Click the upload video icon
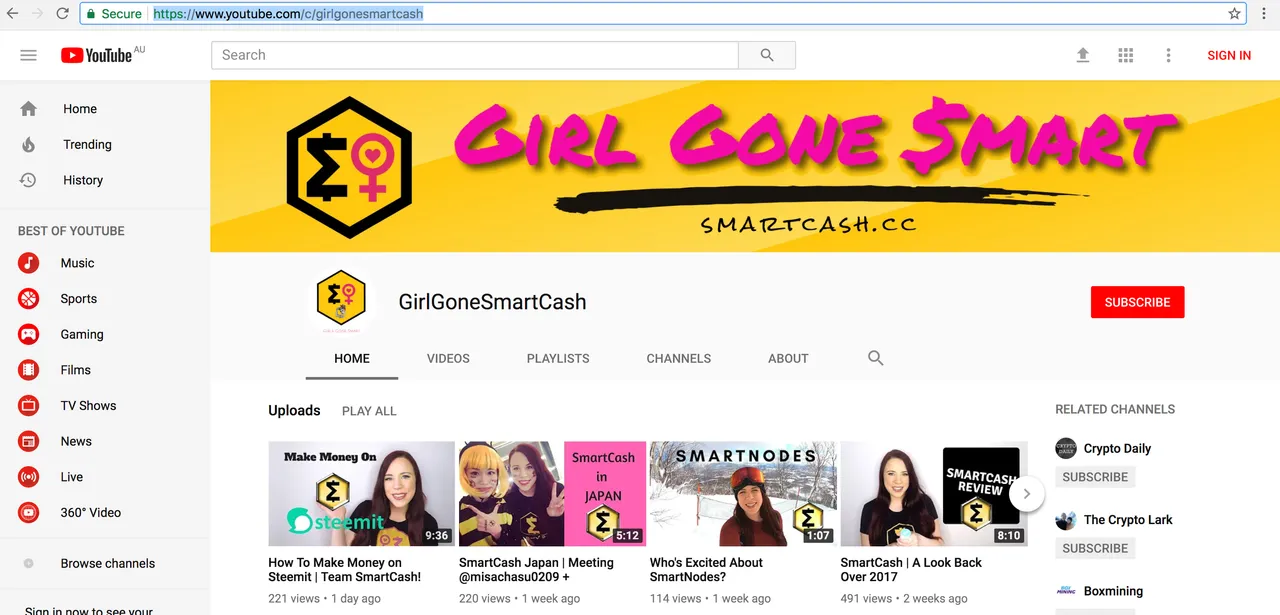Viewport: 1280px width, 615px height. [x=1082, y=55]
